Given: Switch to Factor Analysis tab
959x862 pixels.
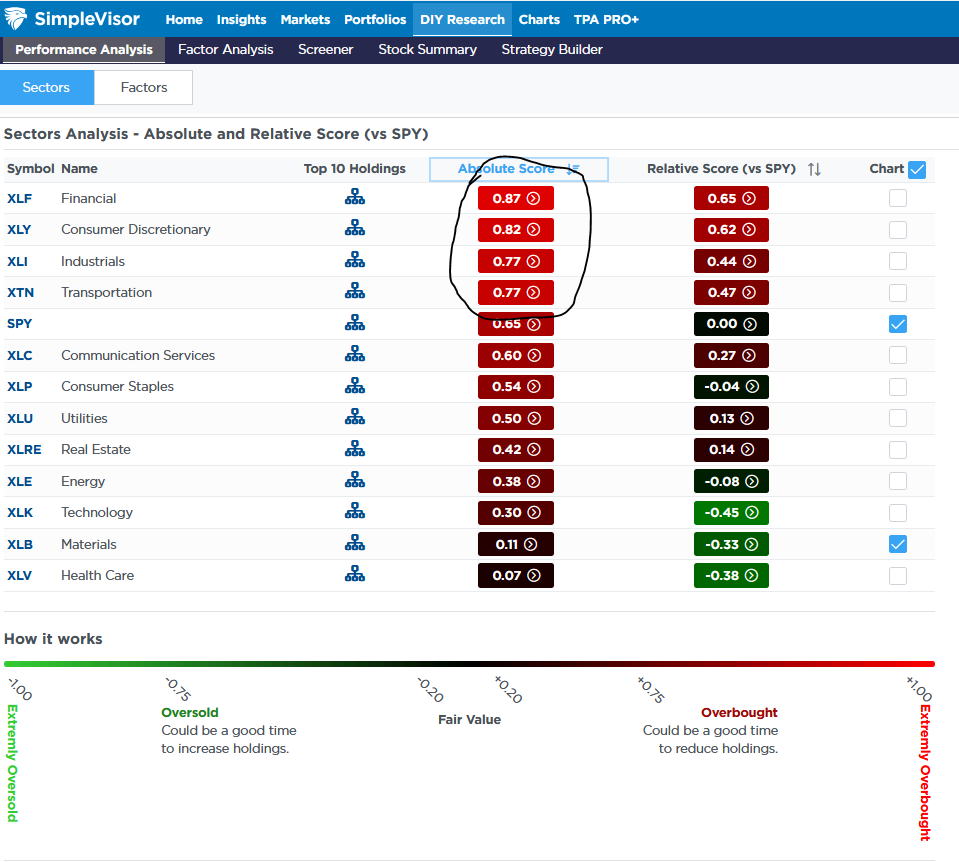Looking at the screenshot, I should pyautogui.click(x=226, y=50).
